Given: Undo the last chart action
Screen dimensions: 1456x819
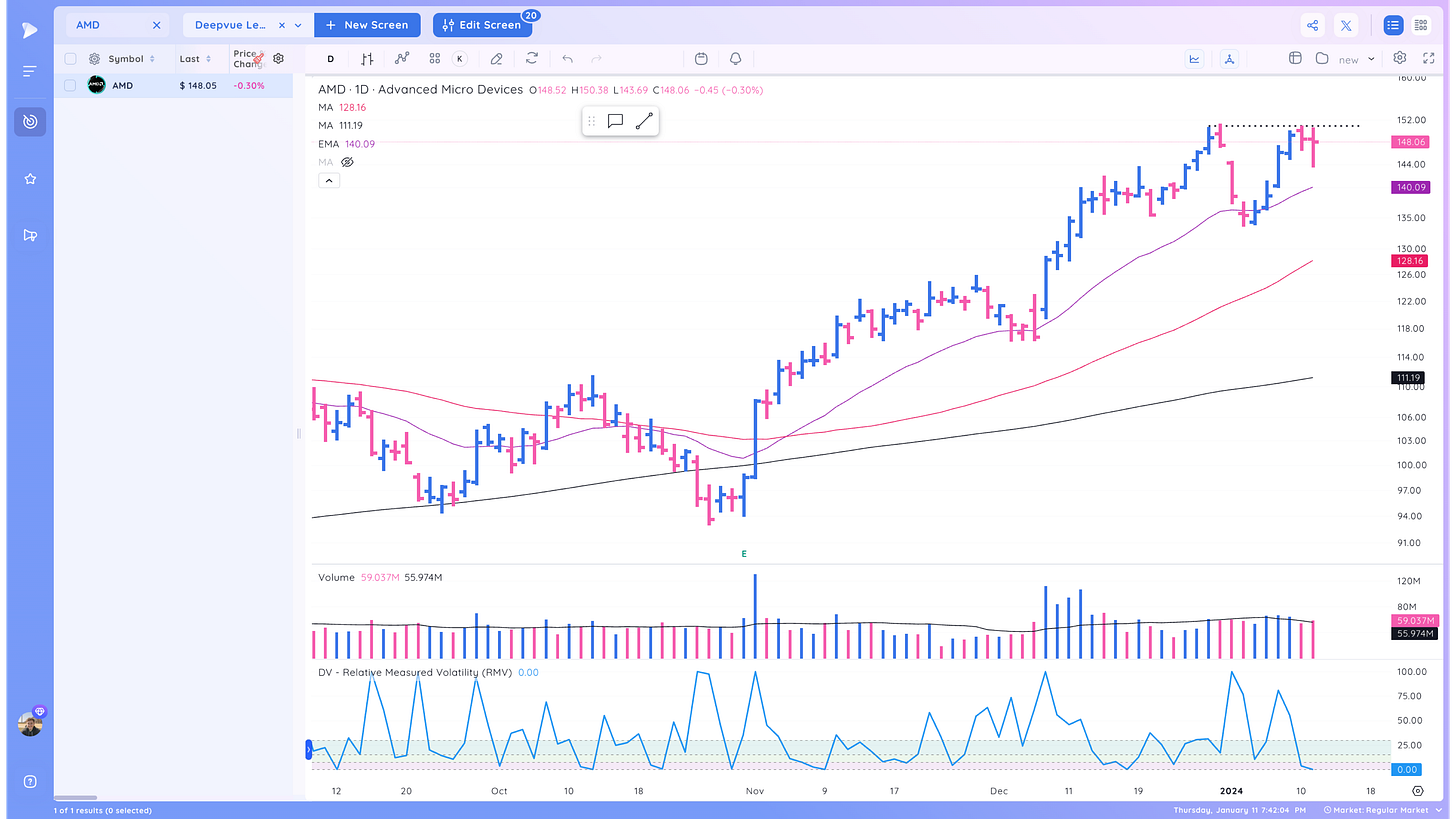Looking at the screenshot, I should pos(567,59).
